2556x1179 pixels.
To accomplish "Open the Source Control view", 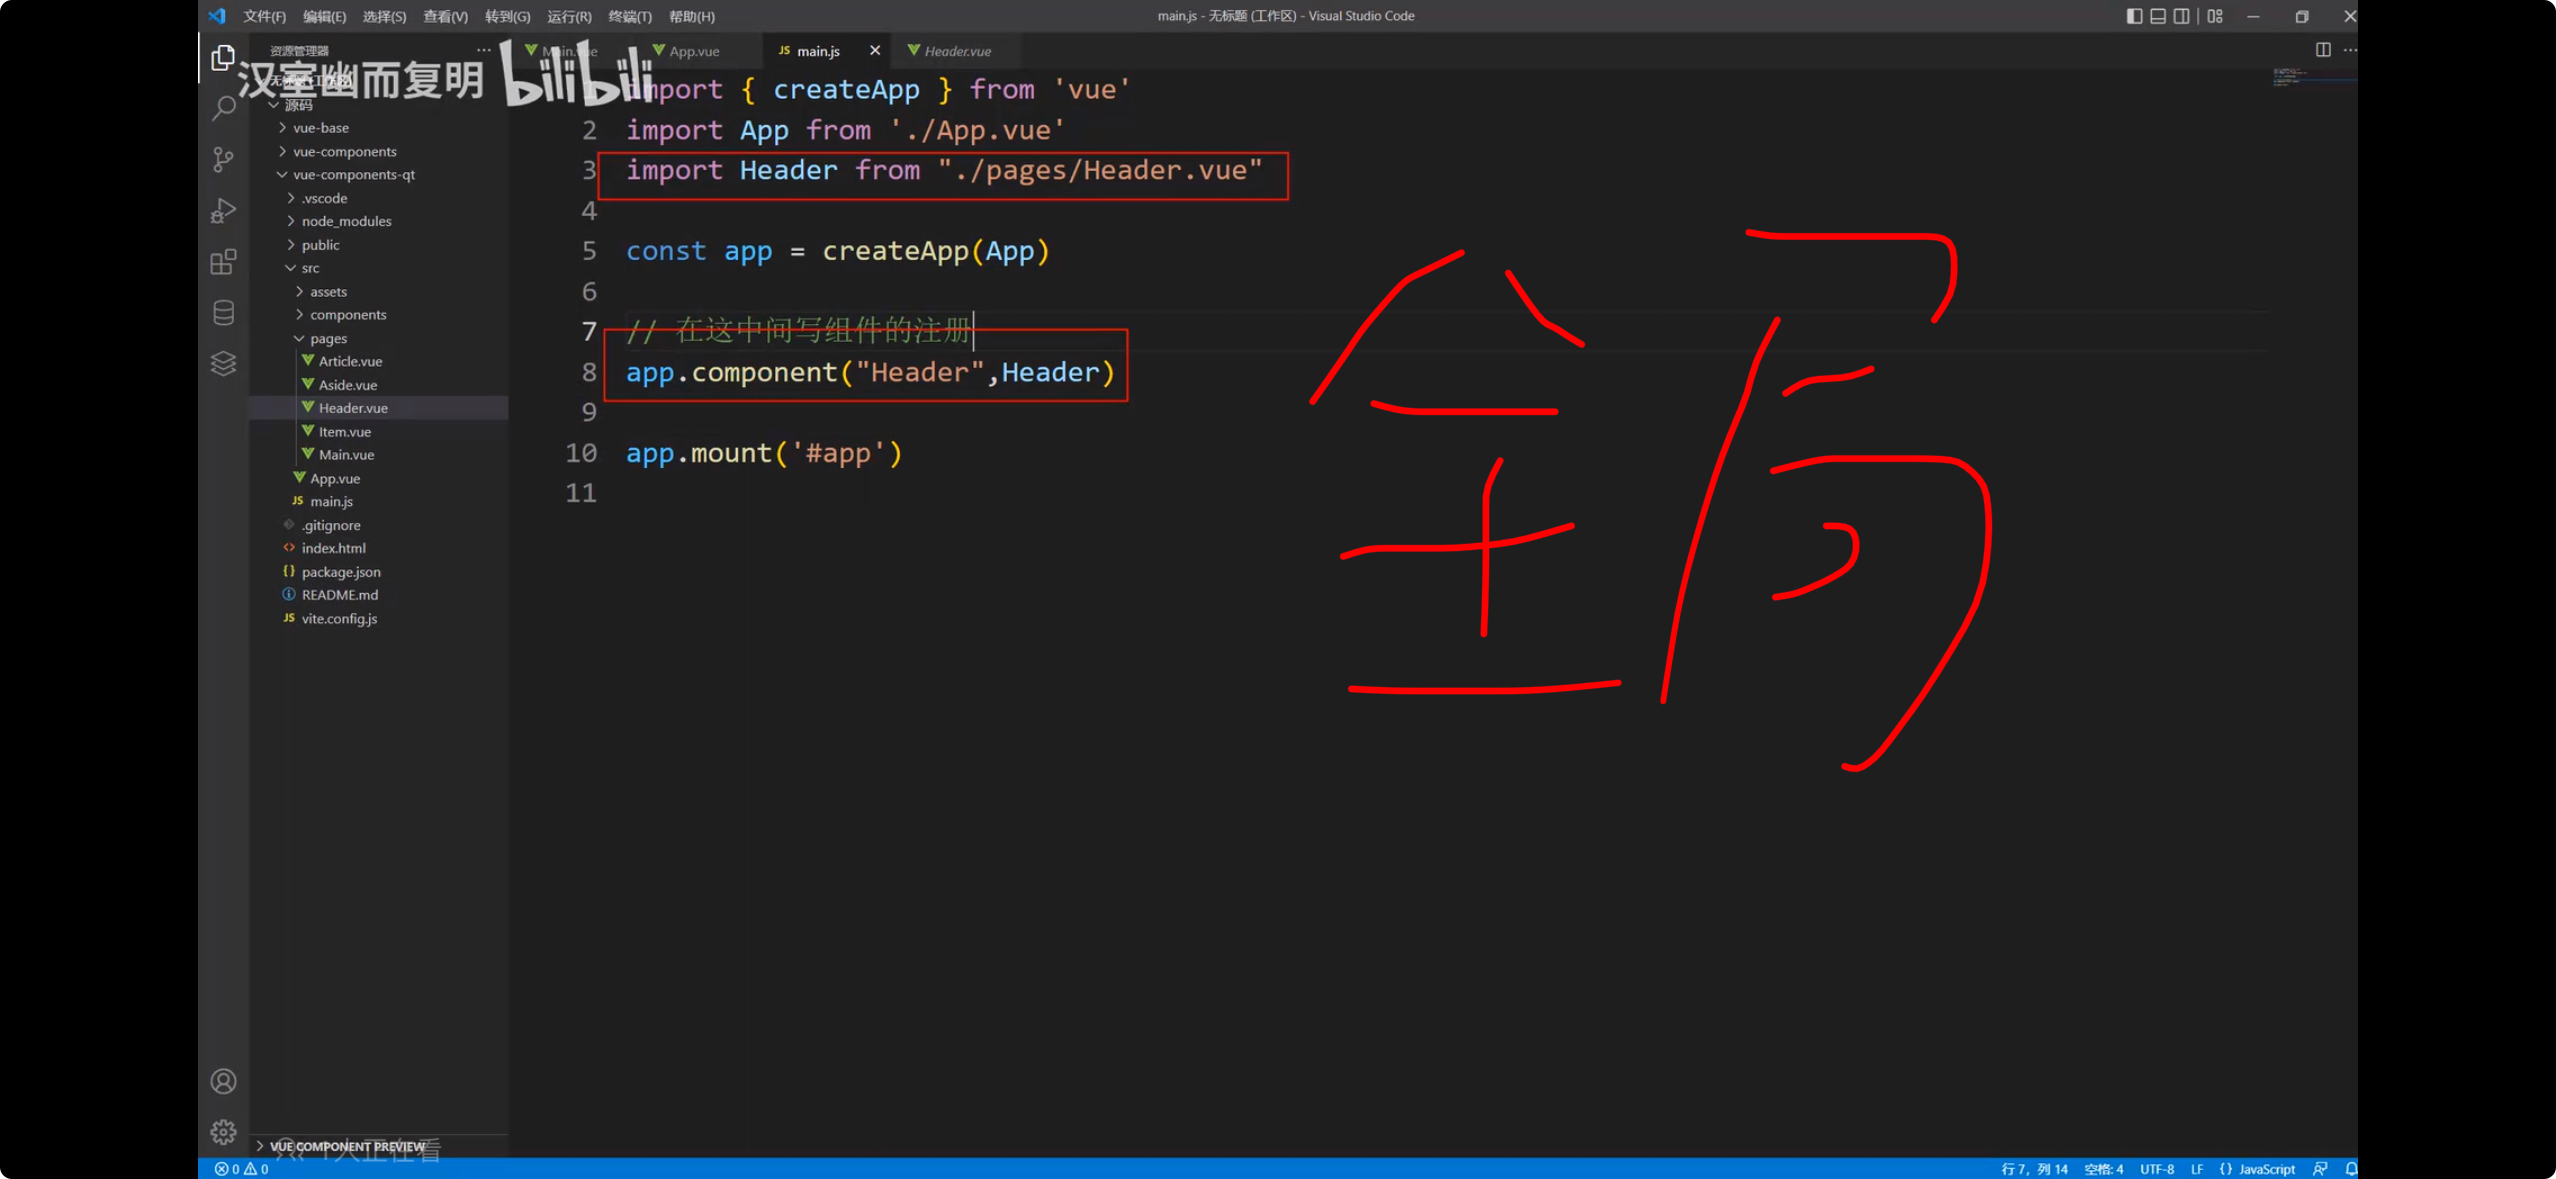I will [223, 160].
